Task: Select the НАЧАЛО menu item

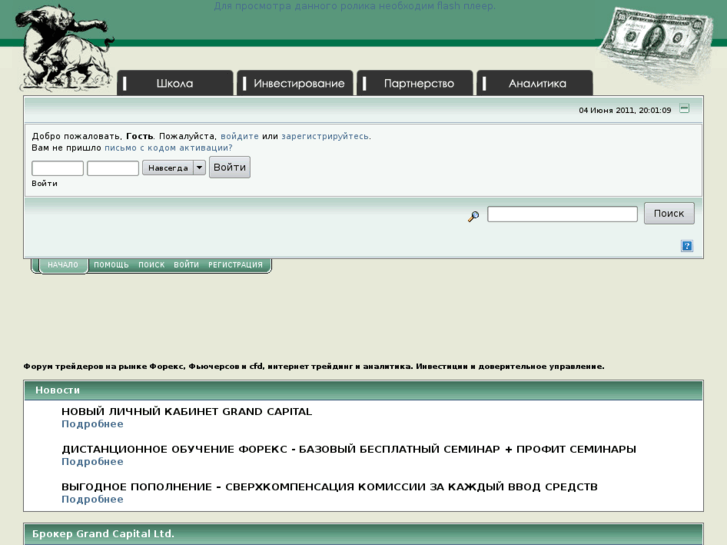Action: 63,265
